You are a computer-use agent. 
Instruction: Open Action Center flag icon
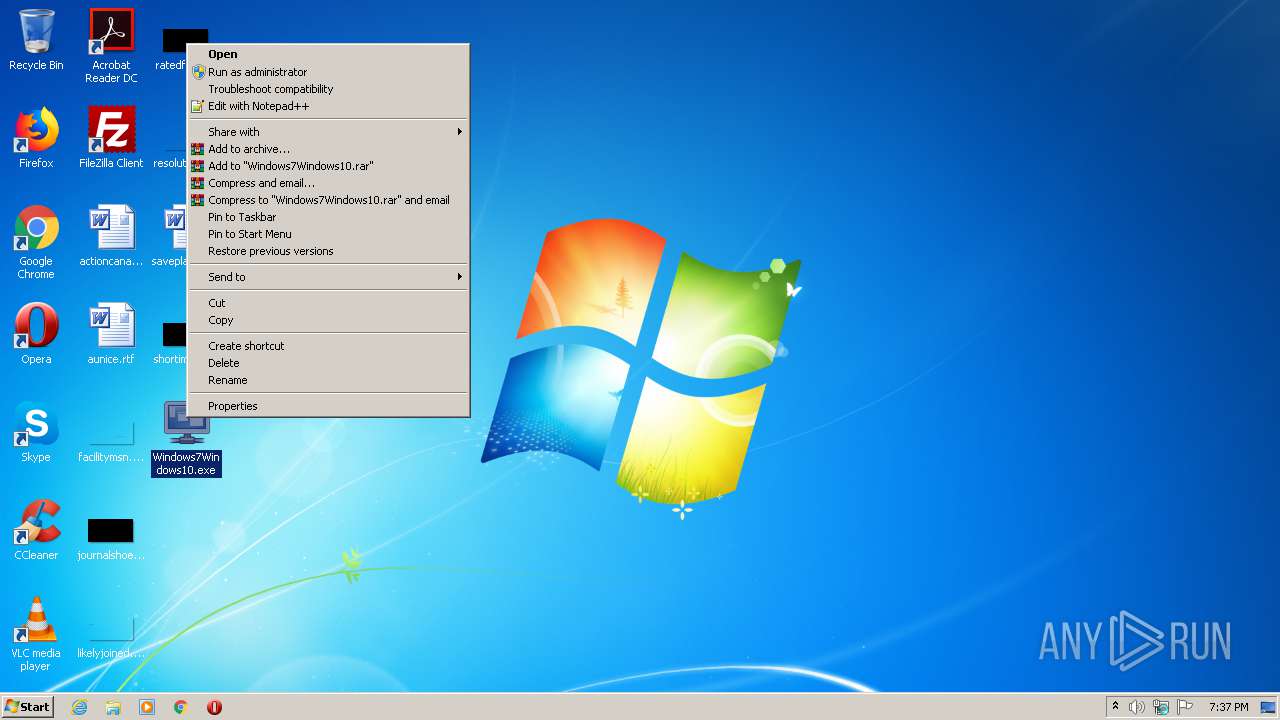pyautogui.click(x=1185, y=707)
